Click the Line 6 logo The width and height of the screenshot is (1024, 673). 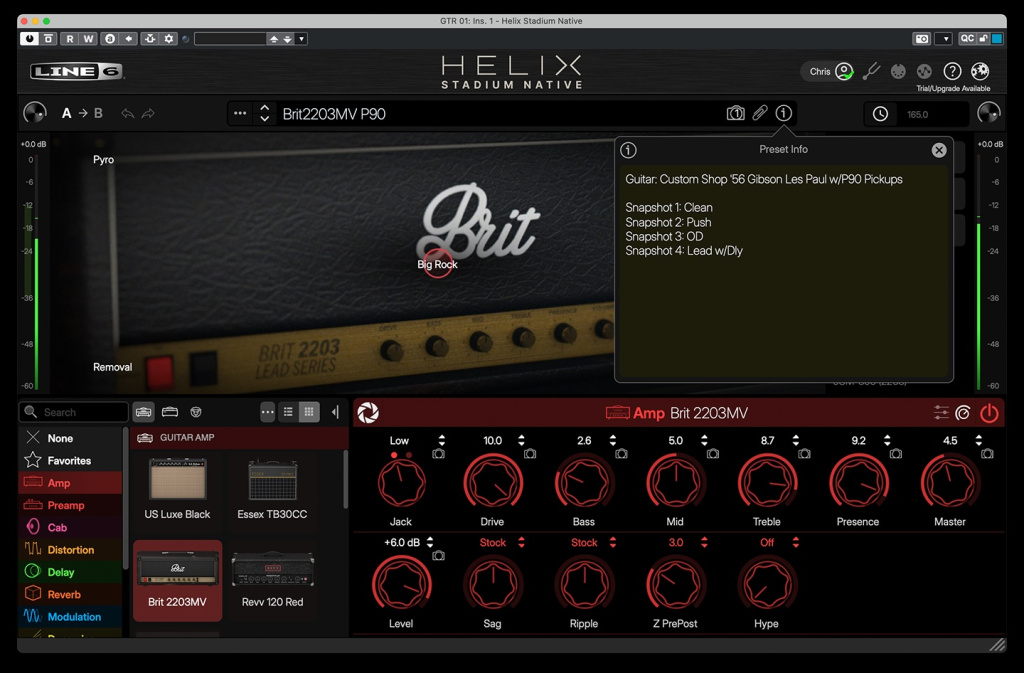pyautogui.click(x=76, y=71)
